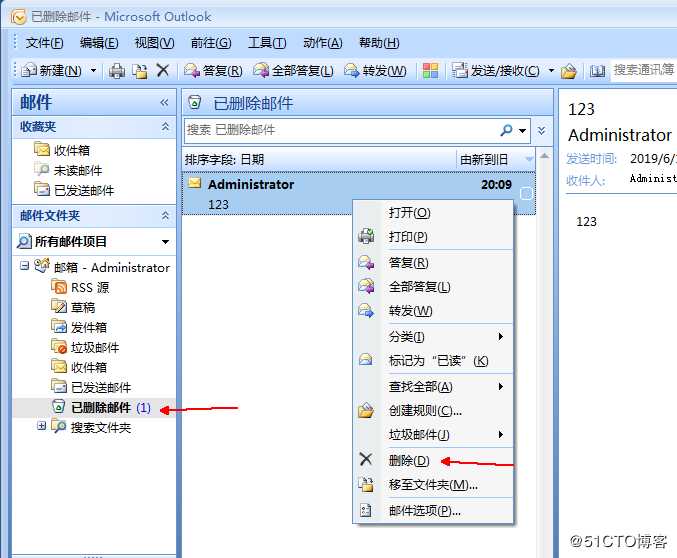677x558 pixels.
Task: Collapse the mail navigation pane
Action: [x=164, y=103]
